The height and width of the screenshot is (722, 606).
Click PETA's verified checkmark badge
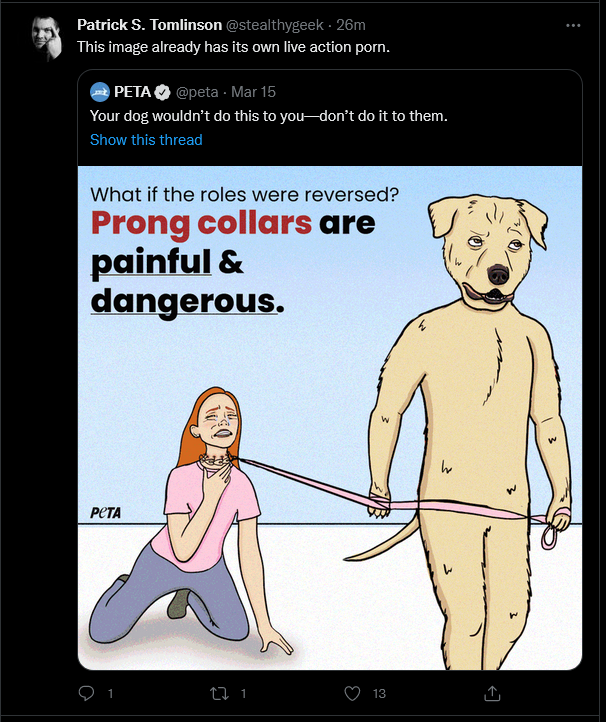(x=162, y=92)
